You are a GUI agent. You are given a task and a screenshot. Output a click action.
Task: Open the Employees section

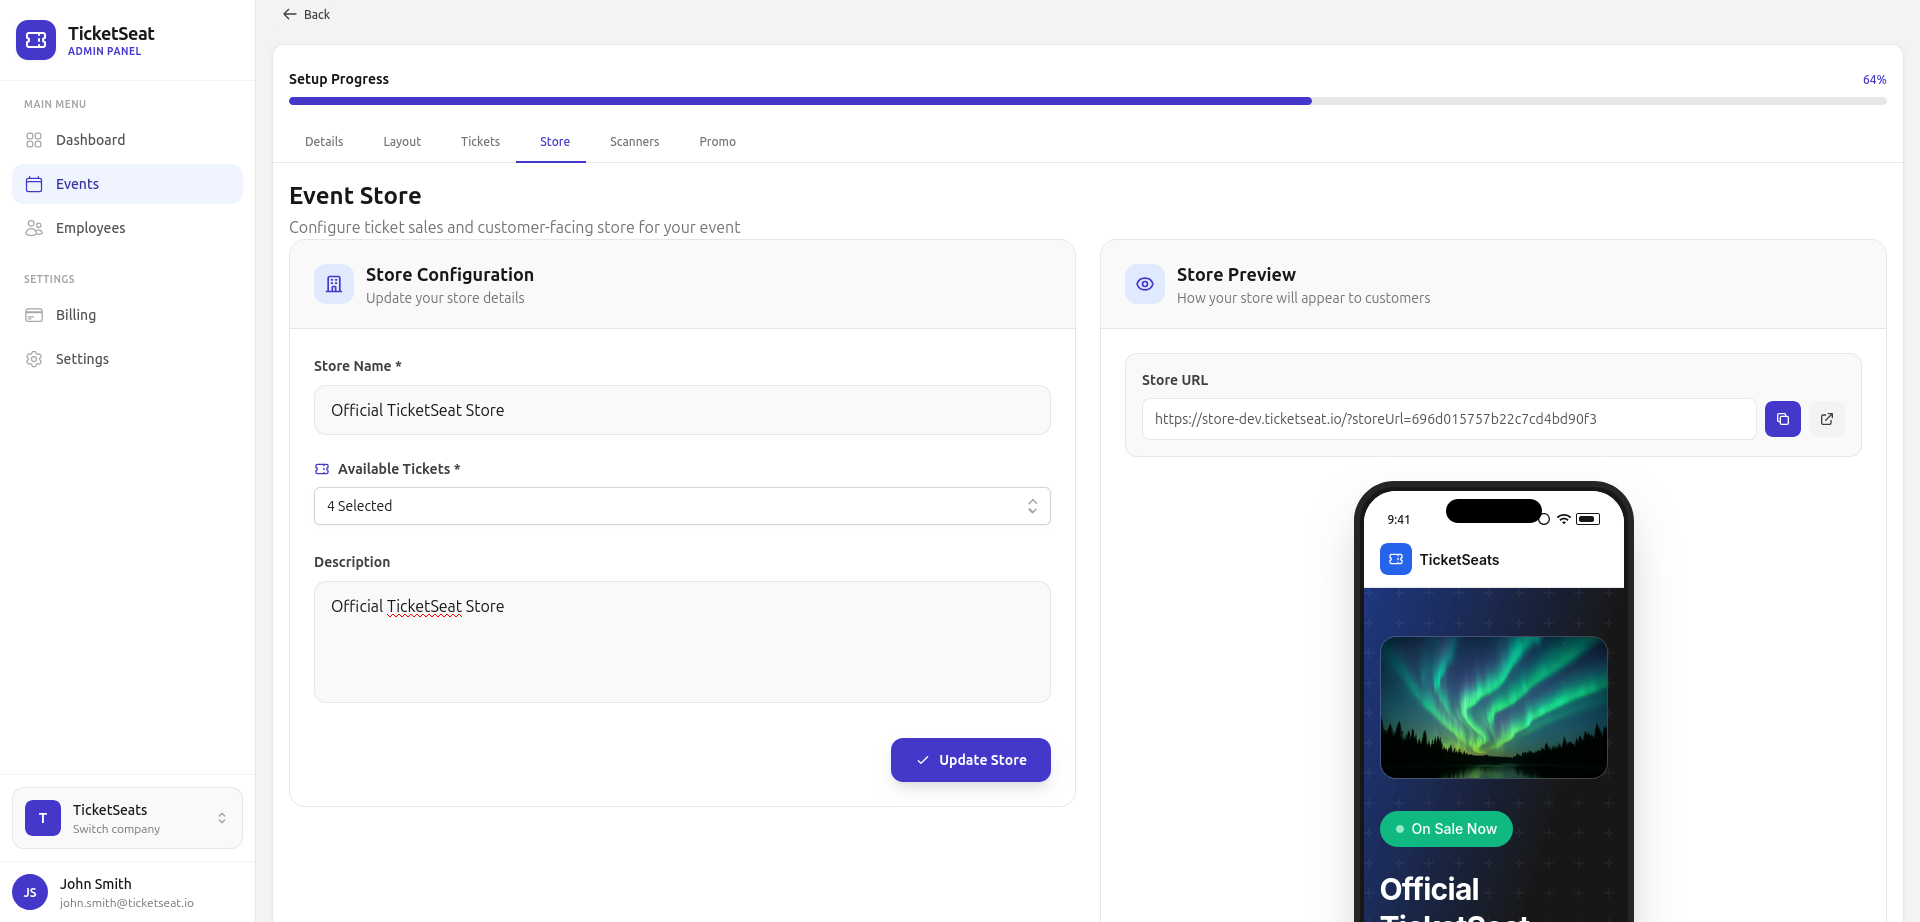coord(127,228)
